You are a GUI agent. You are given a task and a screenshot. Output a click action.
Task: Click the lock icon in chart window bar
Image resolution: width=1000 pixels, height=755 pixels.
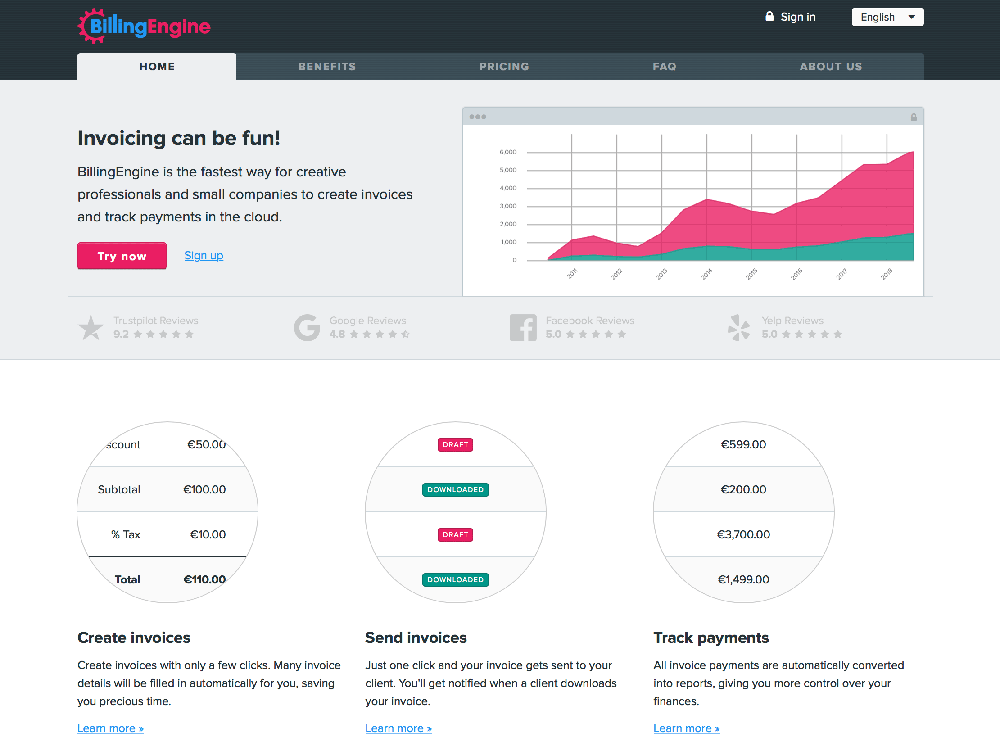tap(913, 117)
